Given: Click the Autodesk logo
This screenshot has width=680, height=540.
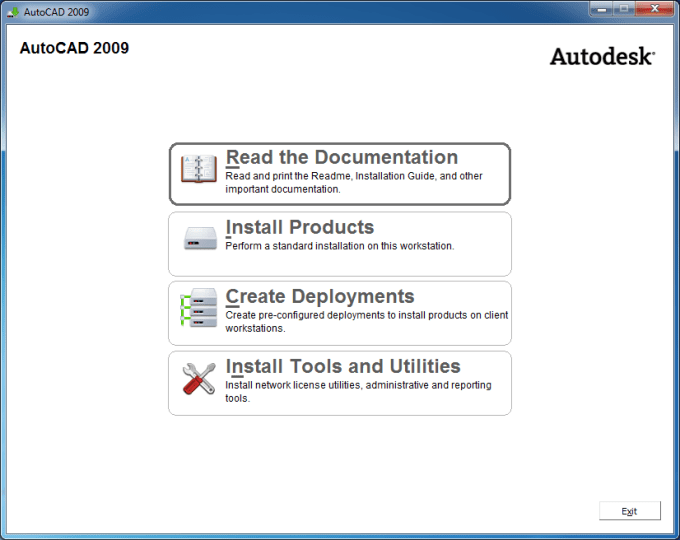Looking at the screenshot, I should click(602, 57).
